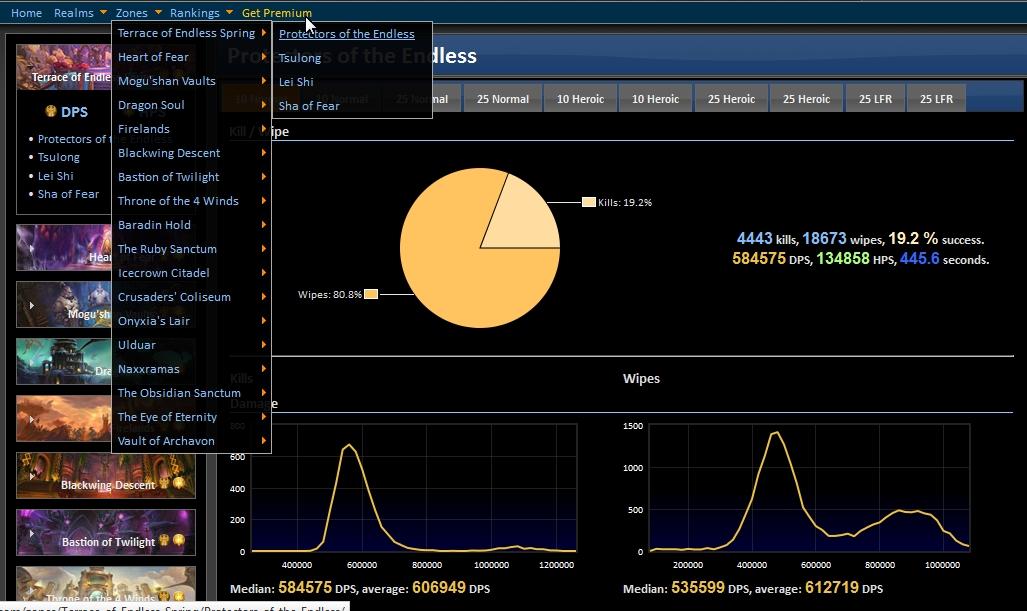Go to the Home menu item
This screenshot has width=1027, height=611.
(x=26, y=12)
